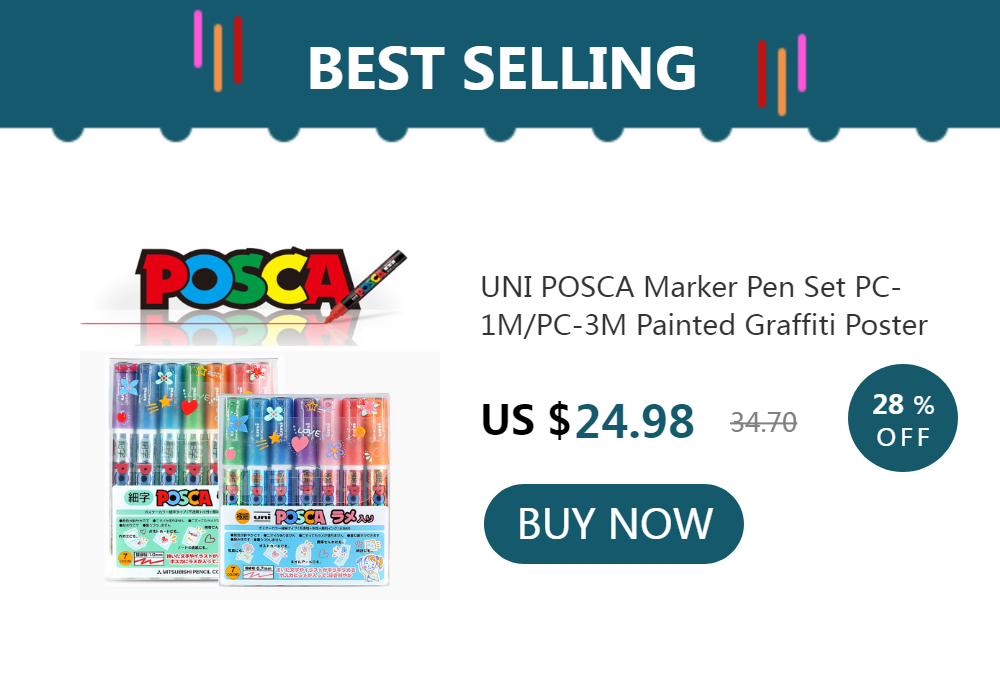Click the orange stripe on left banner
1000x700 pixels.
tap(218, 58)
